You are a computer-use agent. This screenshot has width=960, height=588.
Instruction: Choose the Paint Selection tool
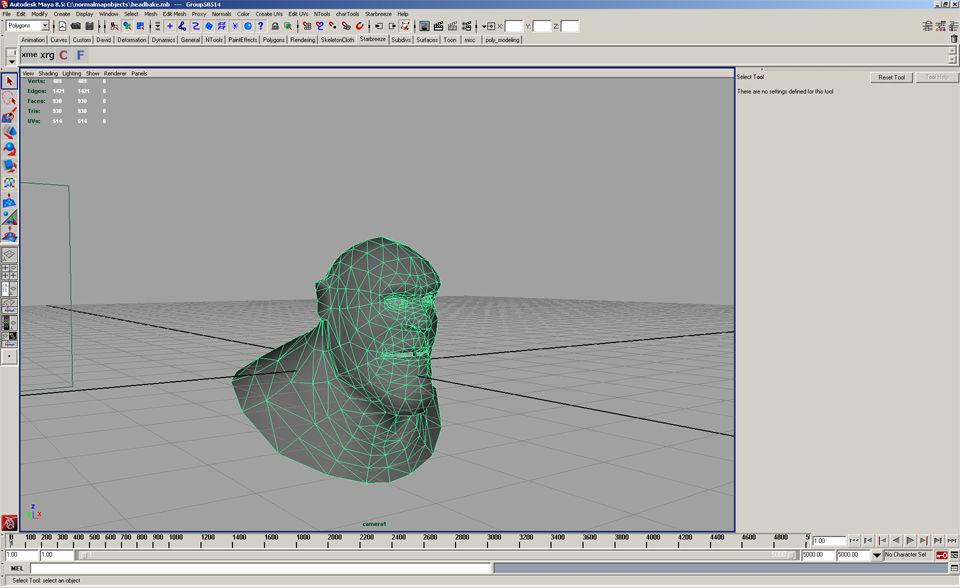point(9,115)
